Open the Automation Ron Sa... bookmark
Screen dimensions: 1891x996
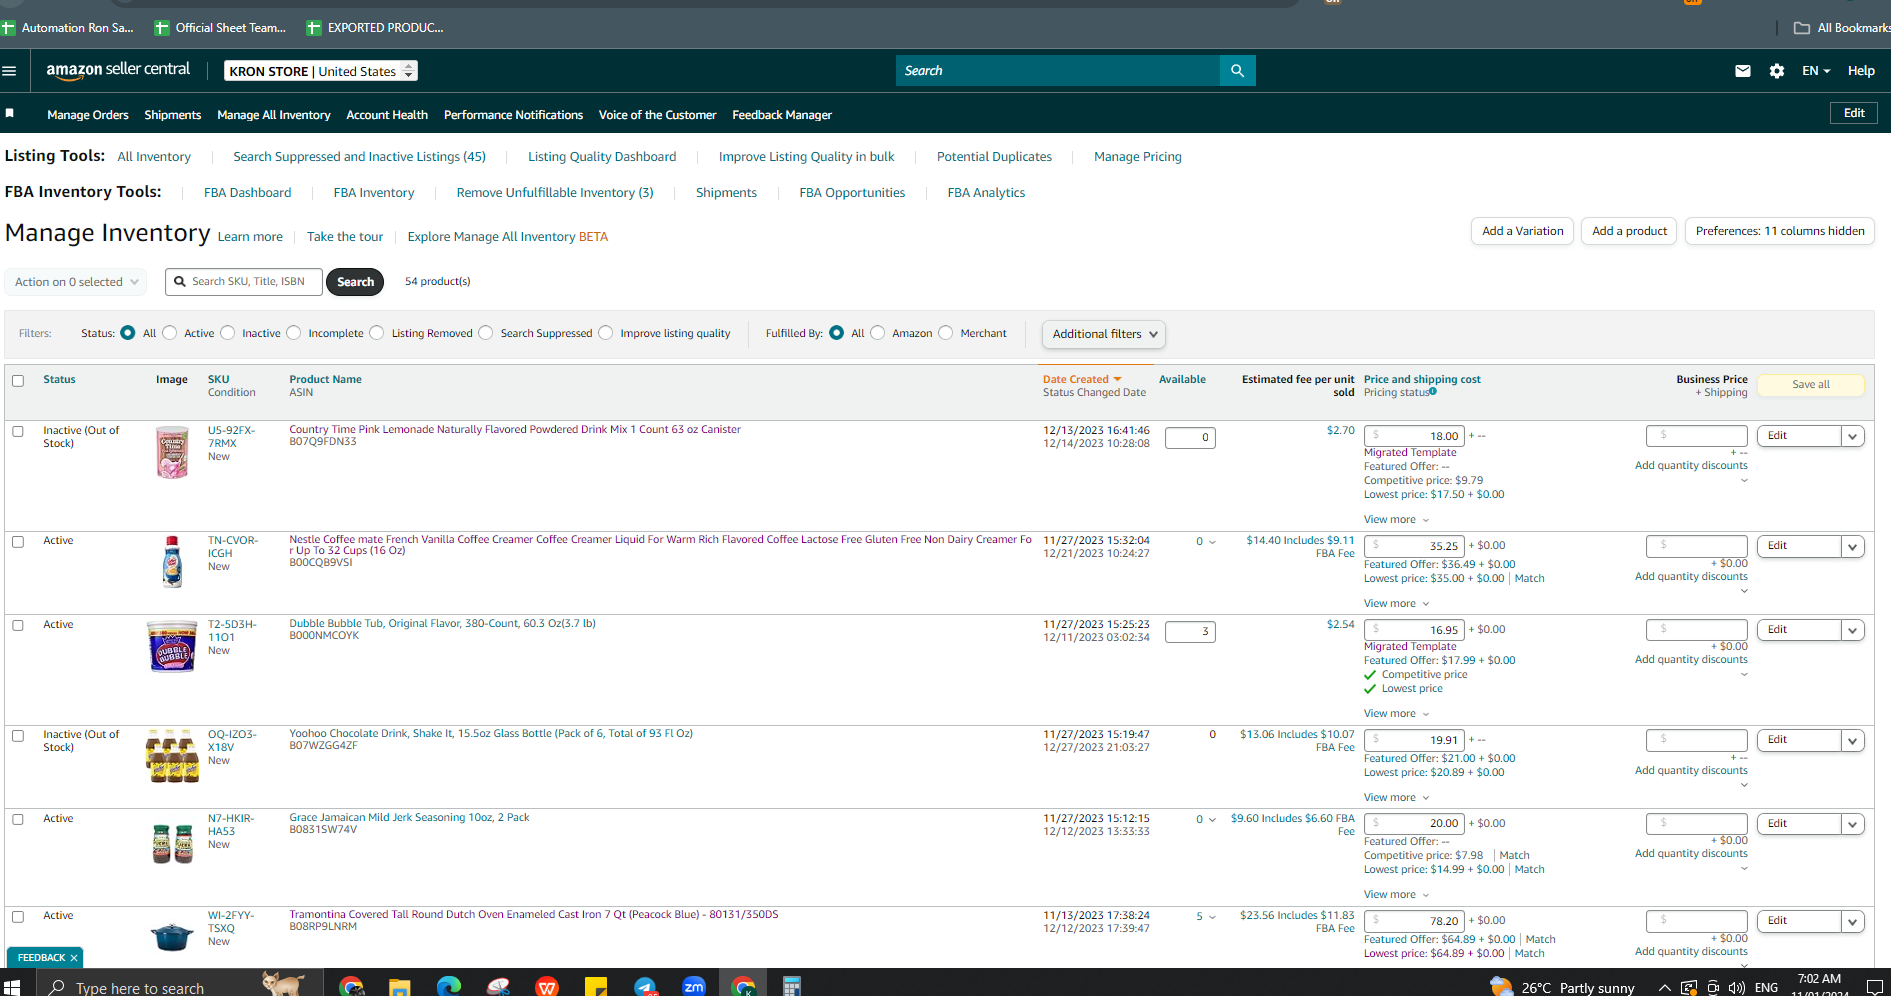coord(67,28)
